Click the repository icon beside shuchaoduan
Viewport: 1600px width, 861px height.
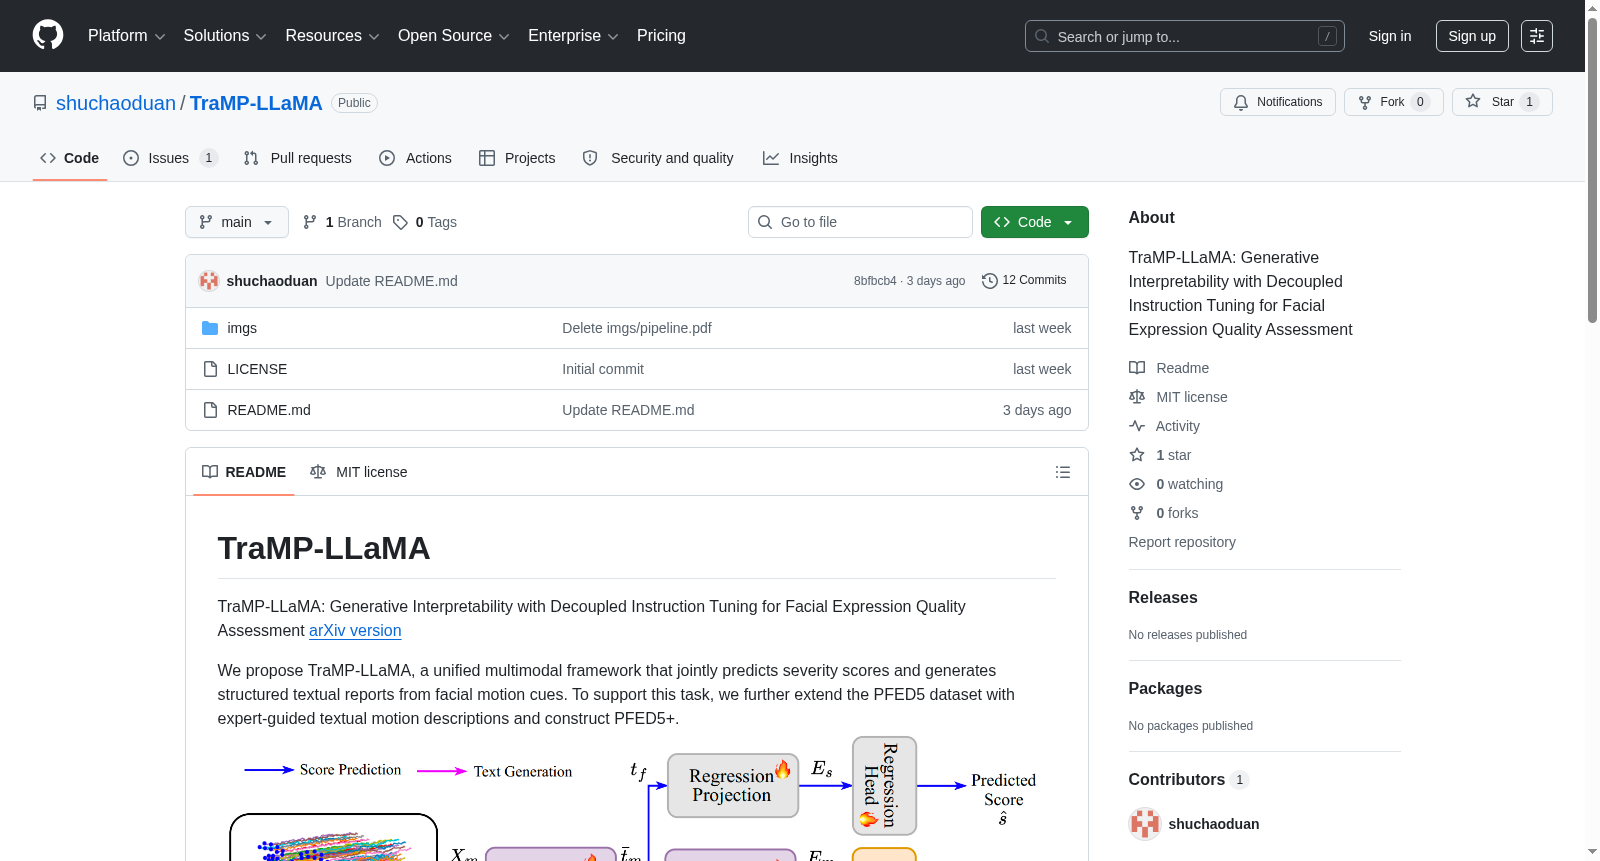40,103
